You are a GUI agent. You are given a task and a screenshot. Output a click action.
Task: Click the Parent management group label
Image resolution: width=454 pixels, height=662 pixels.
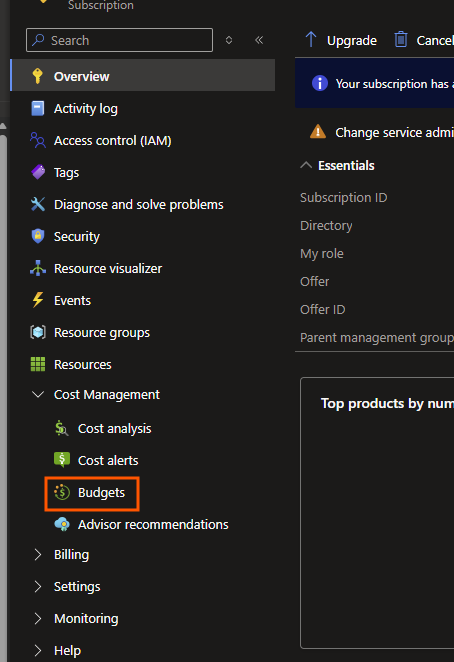point(377,338)
